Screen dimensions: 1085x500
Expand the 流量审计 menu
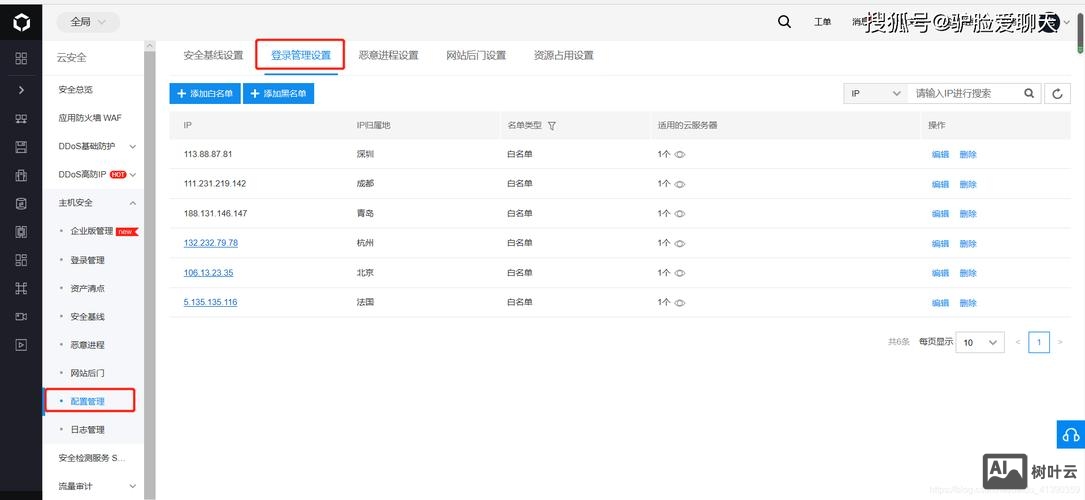click(x=133, y=486)
